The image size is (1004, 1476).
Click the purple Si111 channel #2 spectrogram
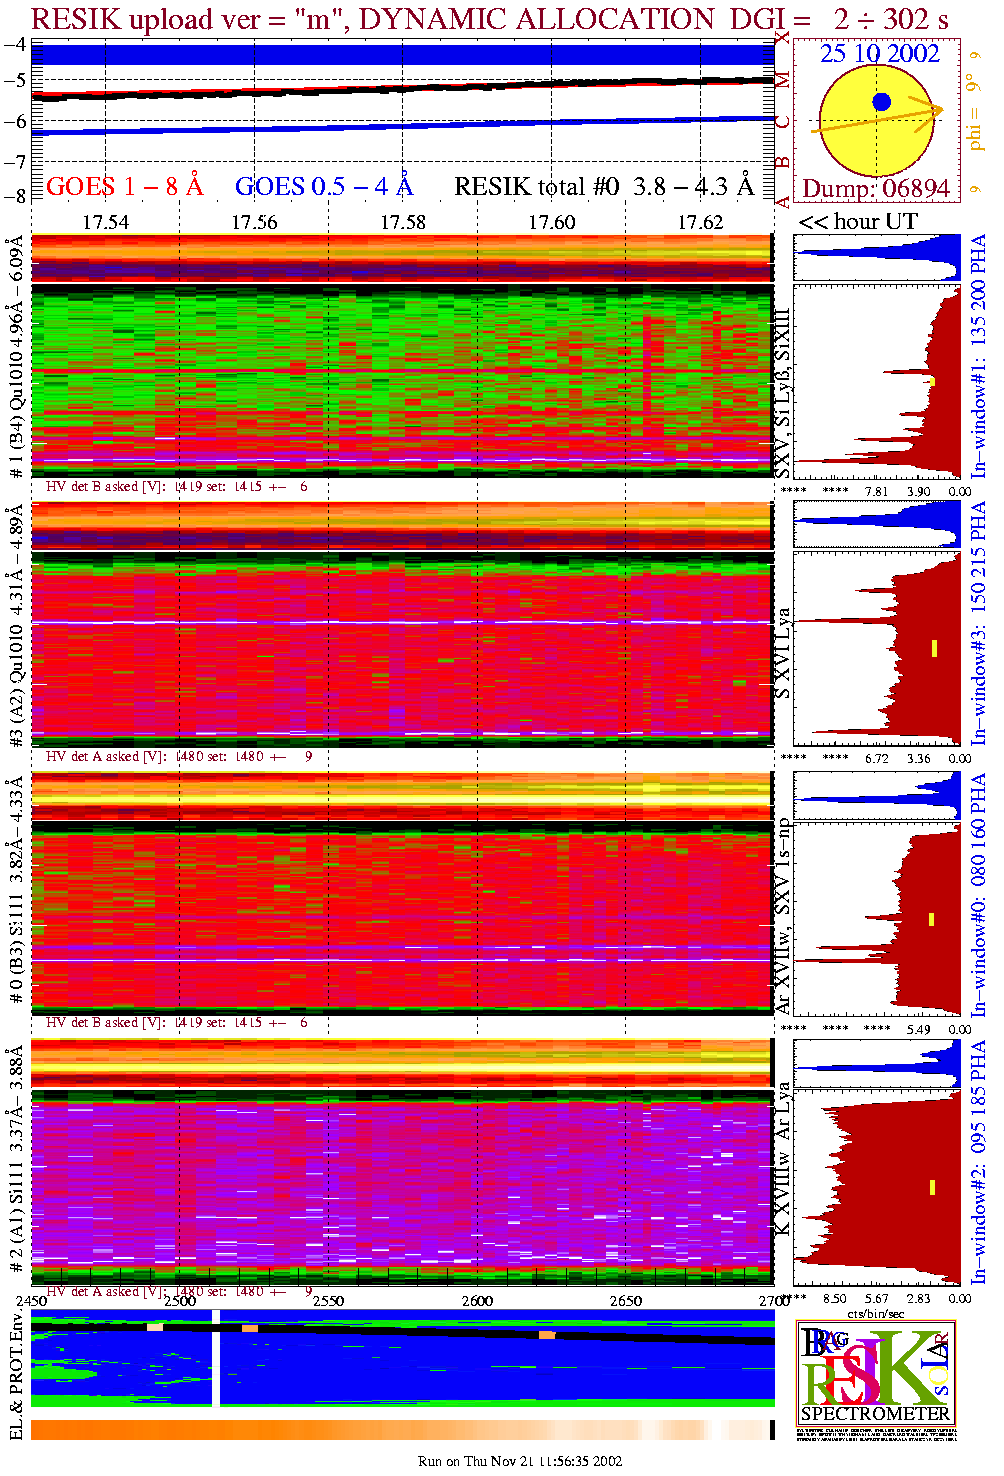(400, 1180)
